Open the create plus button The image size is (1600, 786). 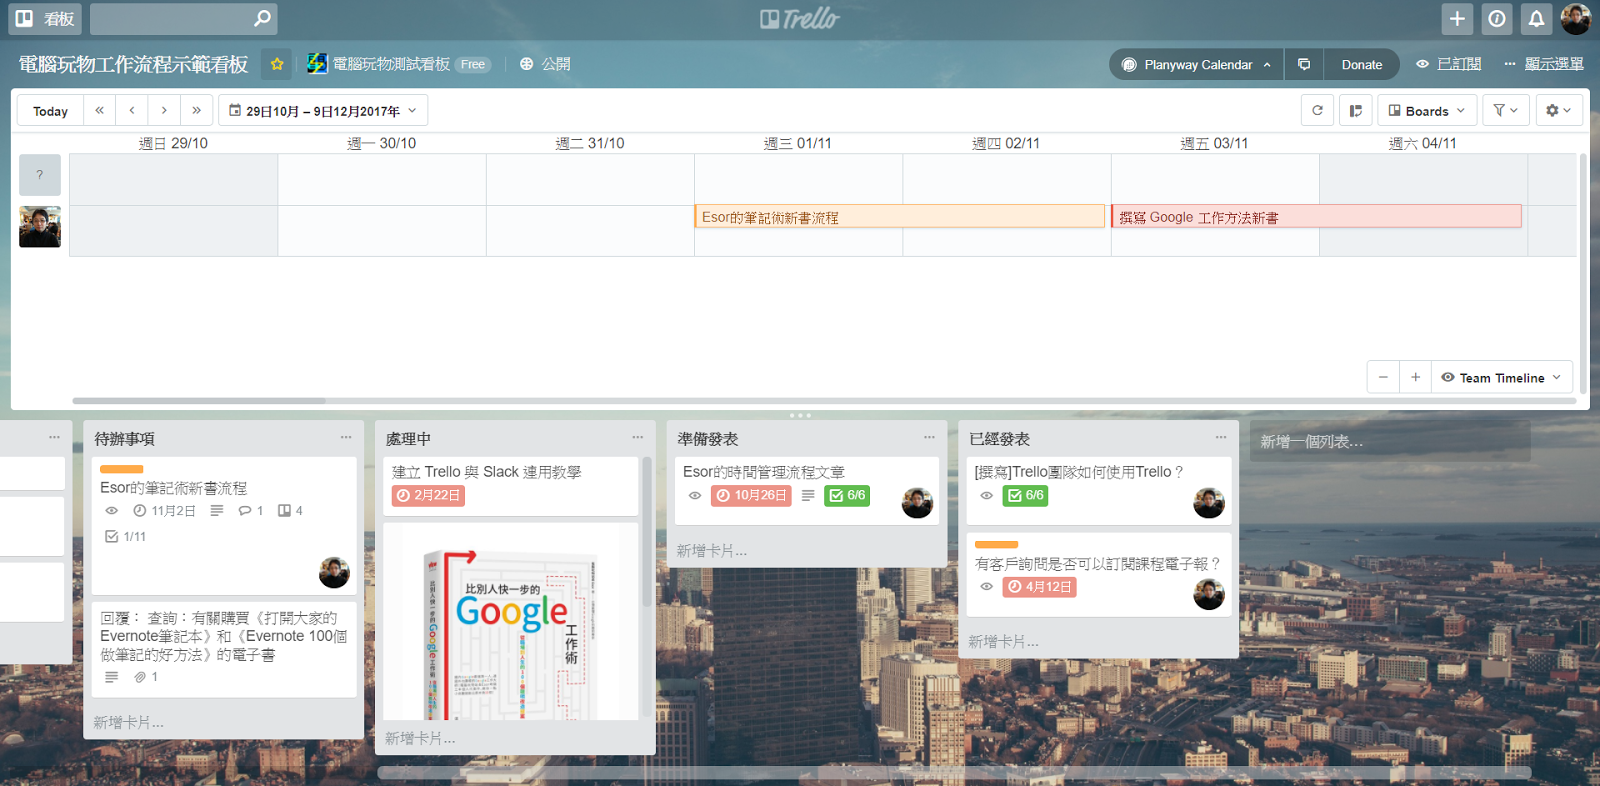click(1457, 18)
